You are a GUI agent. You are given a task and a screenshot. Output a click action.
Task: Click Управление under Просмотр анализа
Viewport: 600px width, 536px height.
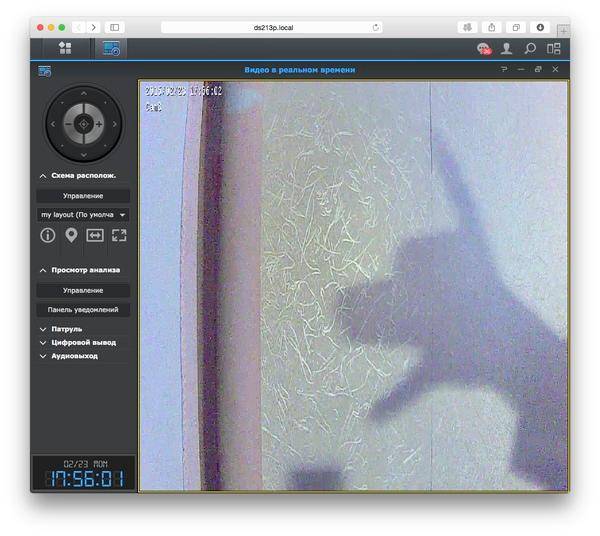pos(83,291)
